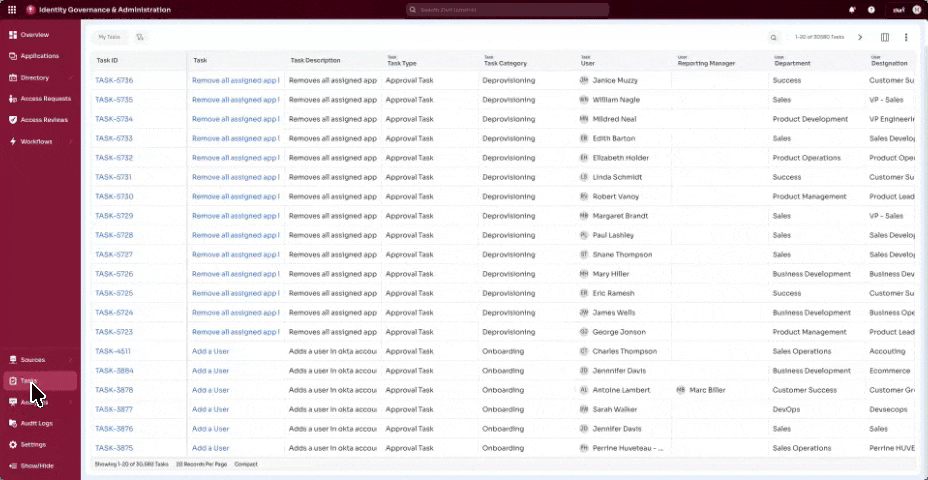
Task: Expand the Workflows submenu chevron
Action: pos(70,141)
